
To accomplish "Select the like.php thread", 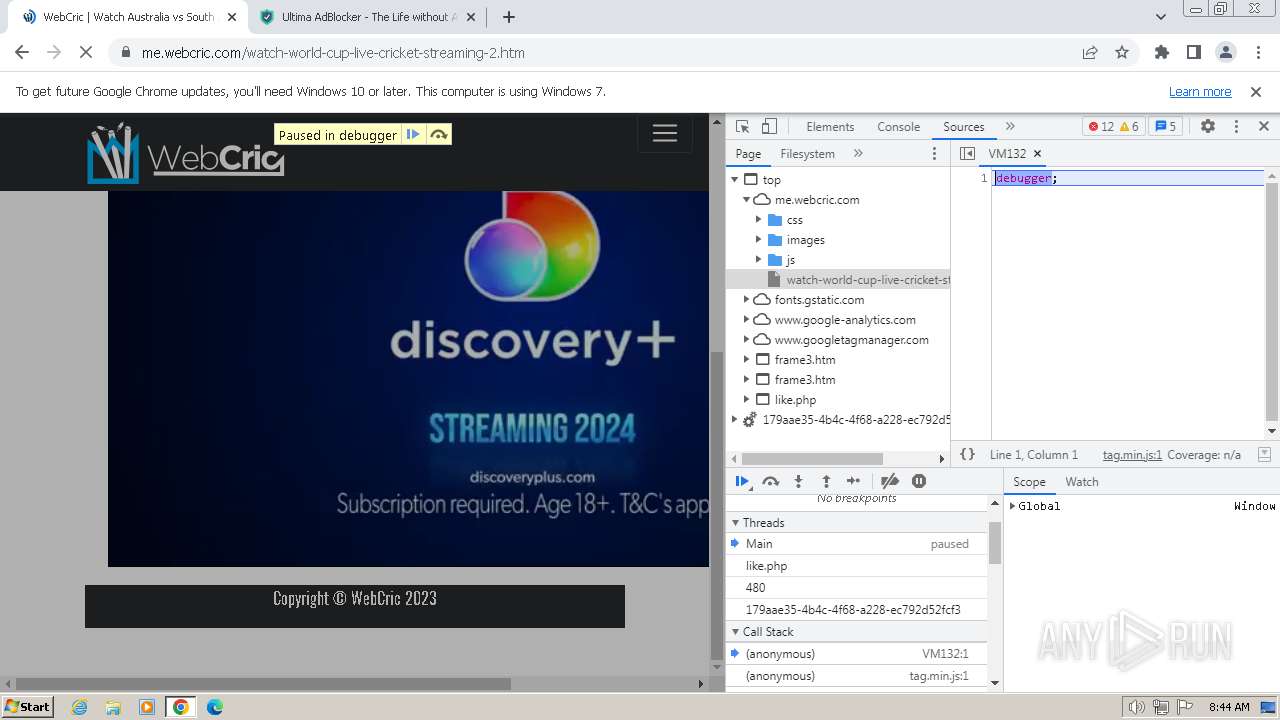I will pyautogui.click(x=857, y=566).
